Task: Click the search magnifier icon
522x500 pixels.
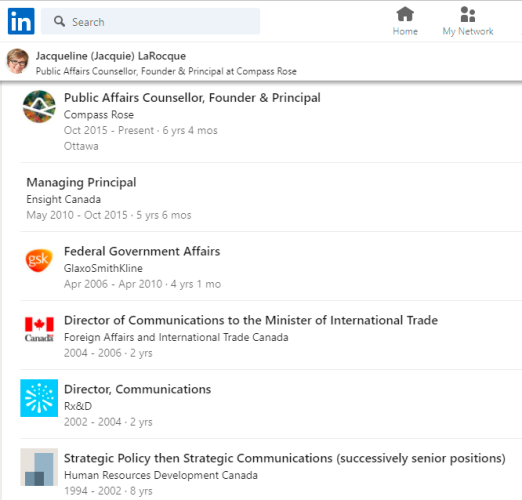Action: pyautogui.click(x=59, y=21)
